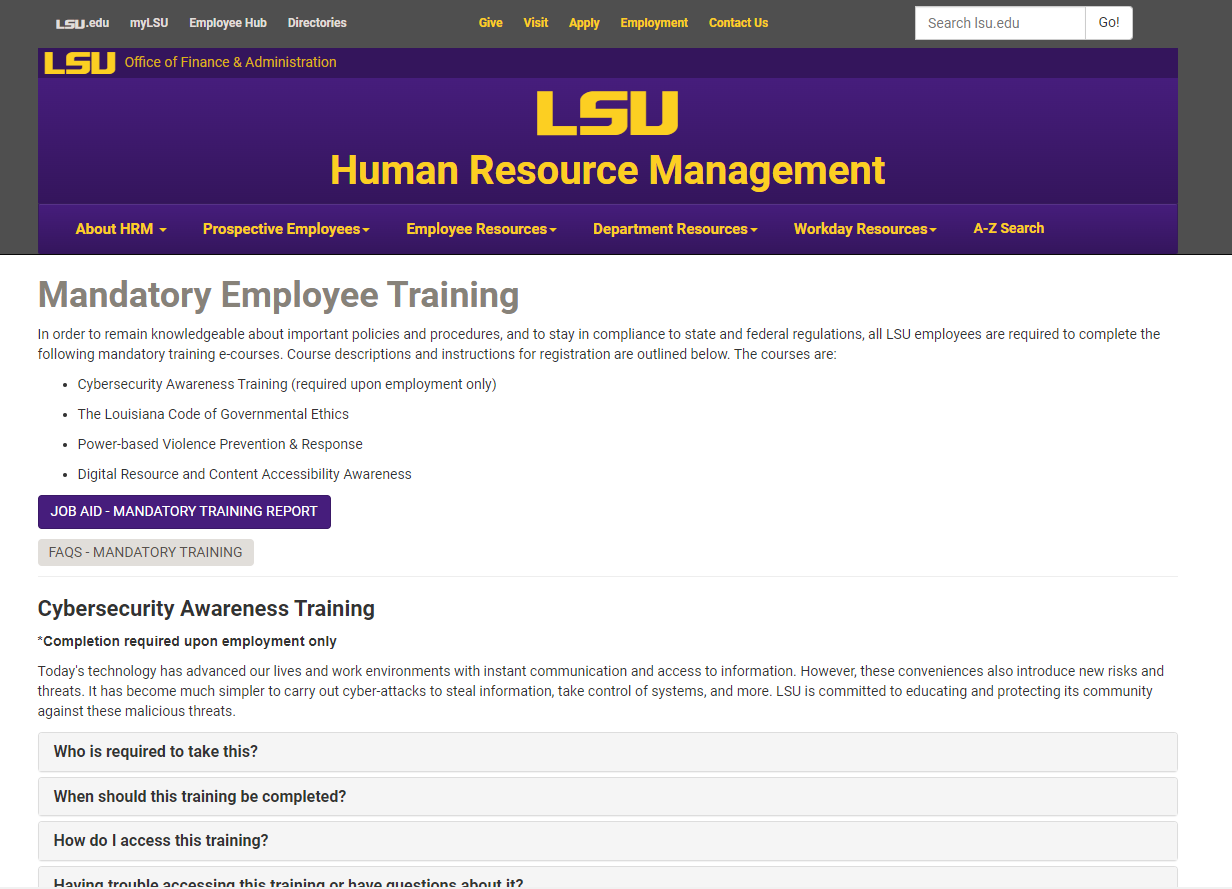Click the large LSU logo above Human Resource Management

coord(607,113)
